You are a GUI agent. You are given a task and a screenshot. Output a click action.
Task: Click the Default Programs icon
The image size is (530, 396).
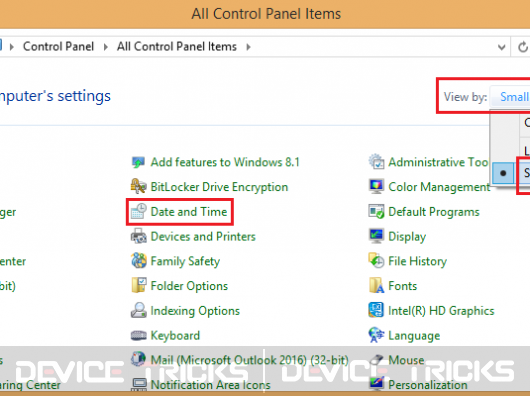376,212
